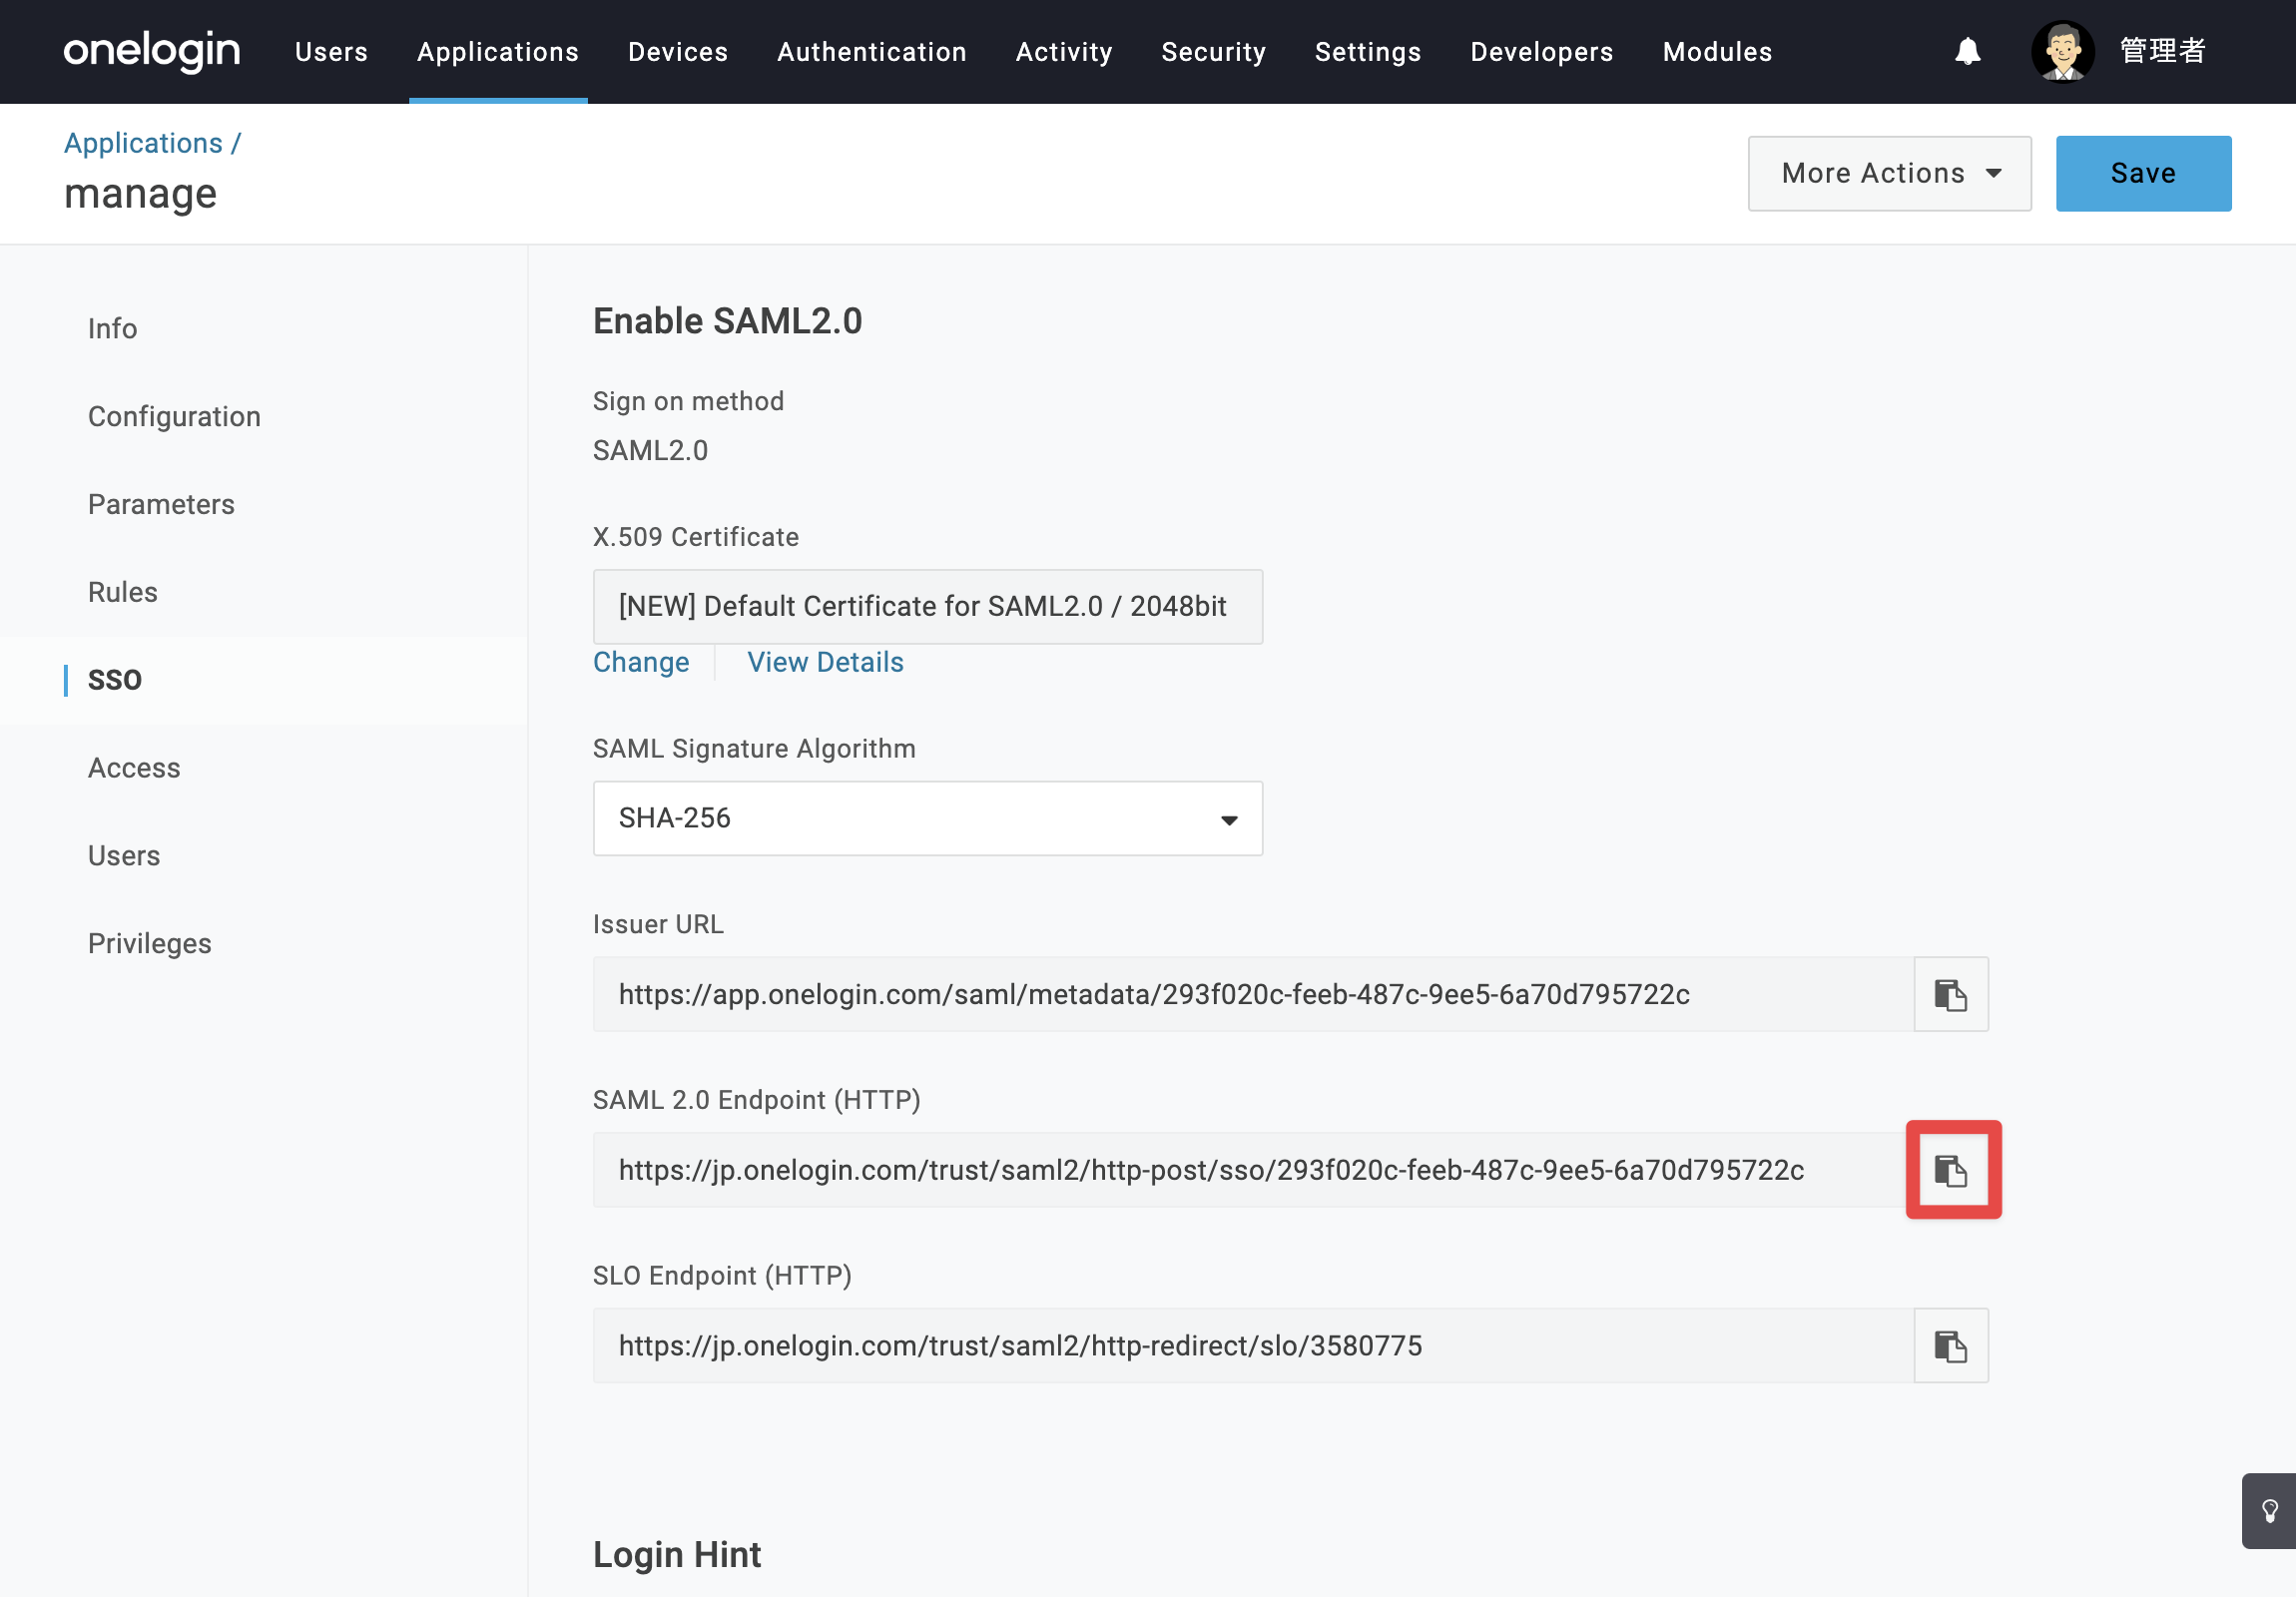This screenshot has width=2296, height=1597.
Task: Open the Settings menu
Action: click(1367, 52)
